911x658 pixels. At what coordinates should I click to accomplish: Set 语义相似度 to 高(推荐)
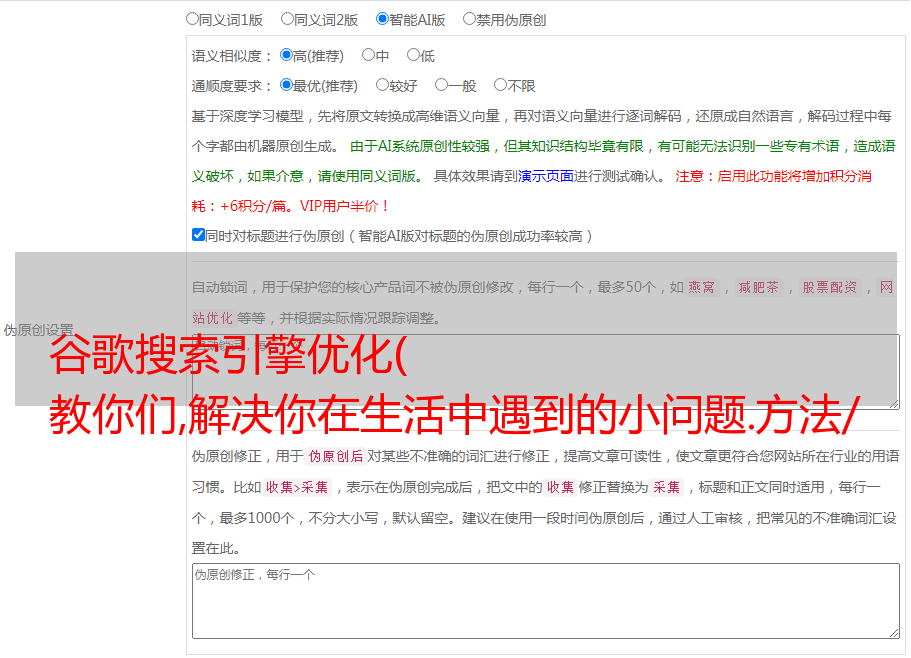(286, 55)
